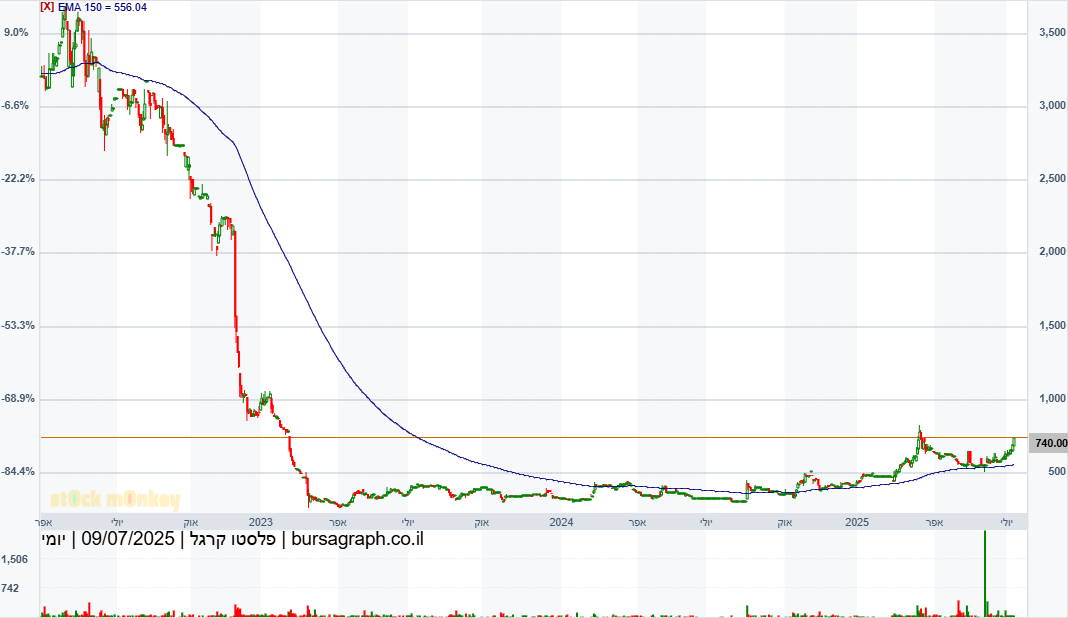Select the 2023 year label on time axis
Image resolution: width=1068 pixels, height=618 pixels.
pyautogui.click(x=260, y=523)
